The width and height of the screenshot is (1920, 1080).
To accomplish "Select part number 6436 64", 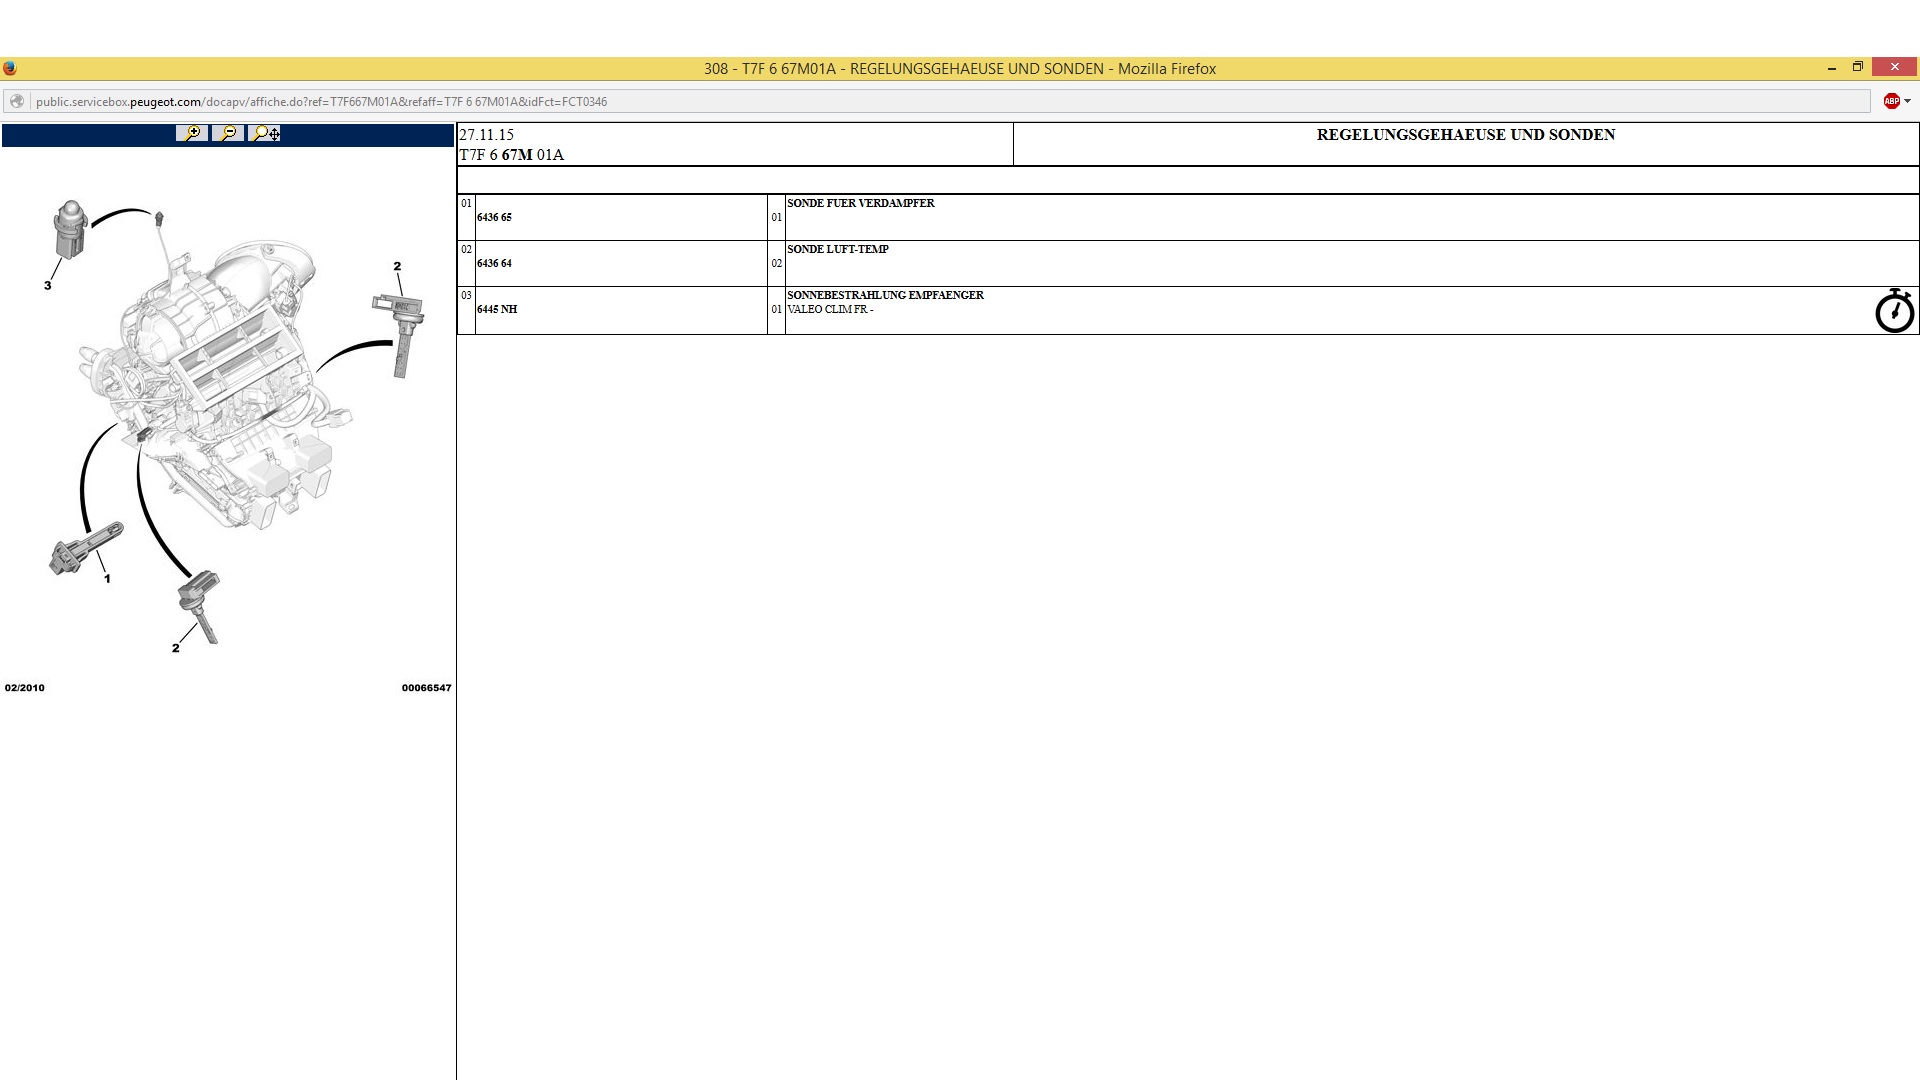I will tap(494, 263).
